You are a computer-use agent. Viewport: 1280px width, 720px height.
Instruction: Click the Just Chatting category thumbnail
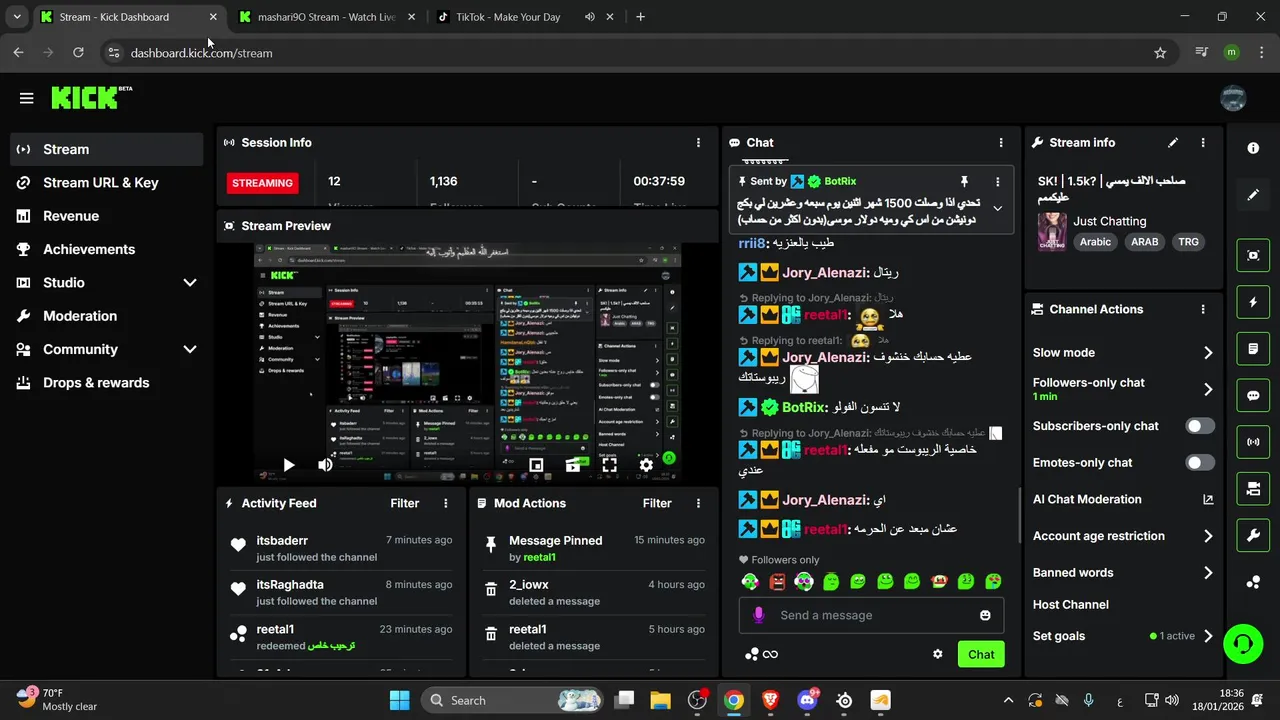(x=1051, y=231)
